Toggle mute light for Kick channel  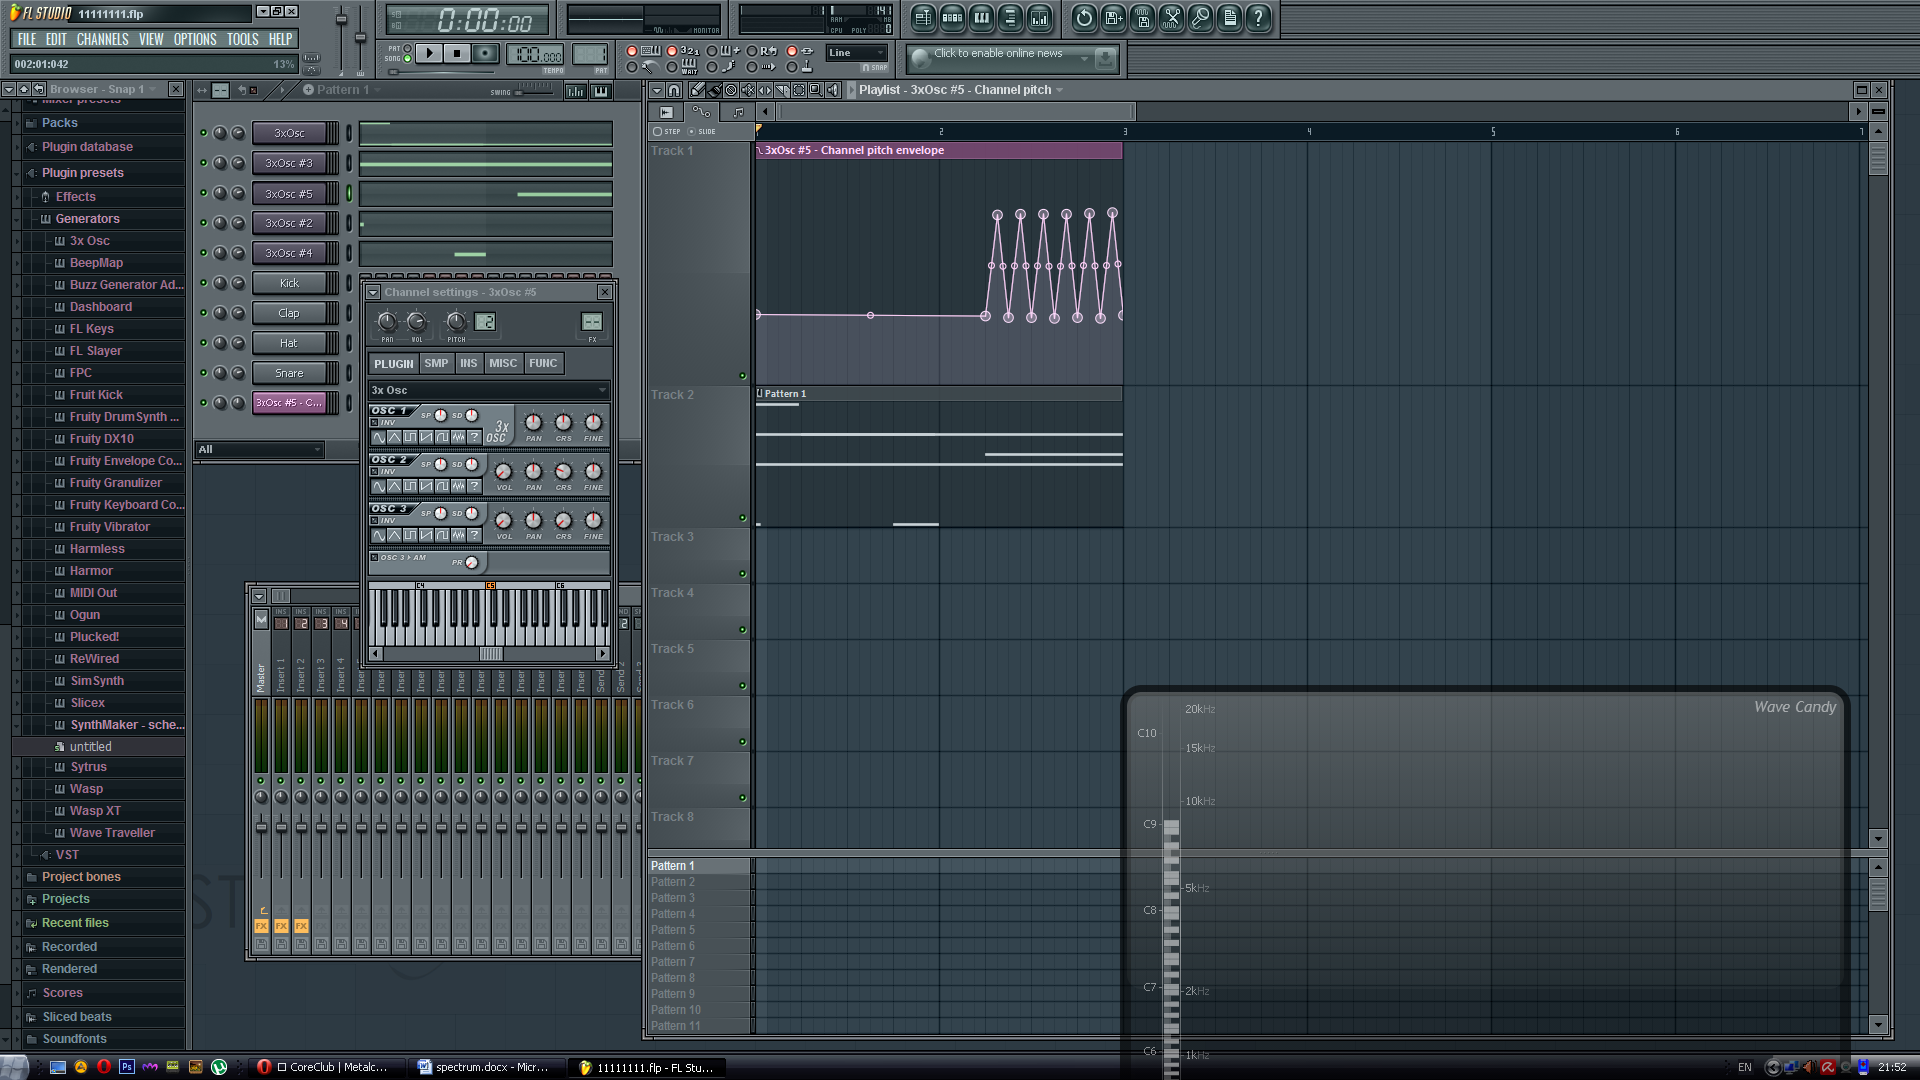(x=204, y=283)
